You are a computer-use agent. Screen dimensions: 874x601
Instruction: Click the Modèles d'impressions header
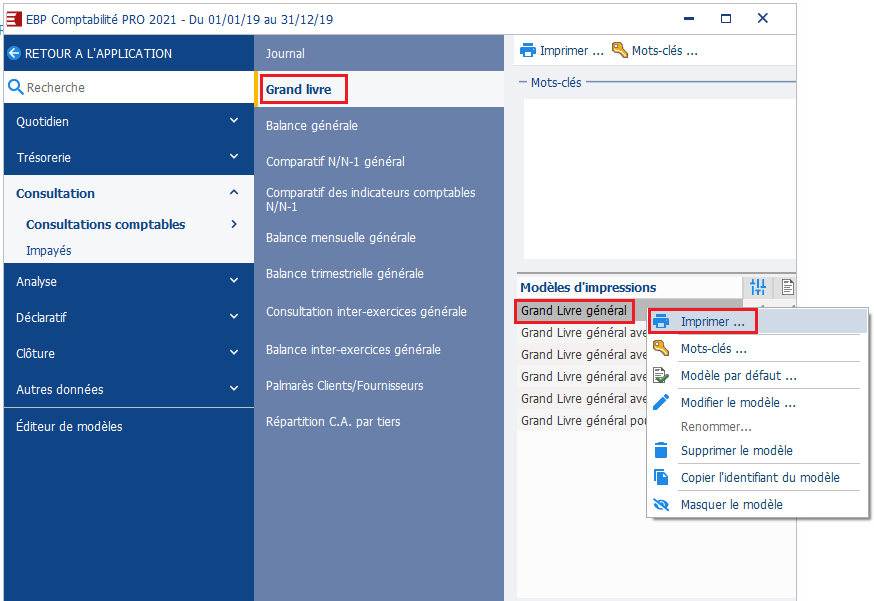(588, 287)
